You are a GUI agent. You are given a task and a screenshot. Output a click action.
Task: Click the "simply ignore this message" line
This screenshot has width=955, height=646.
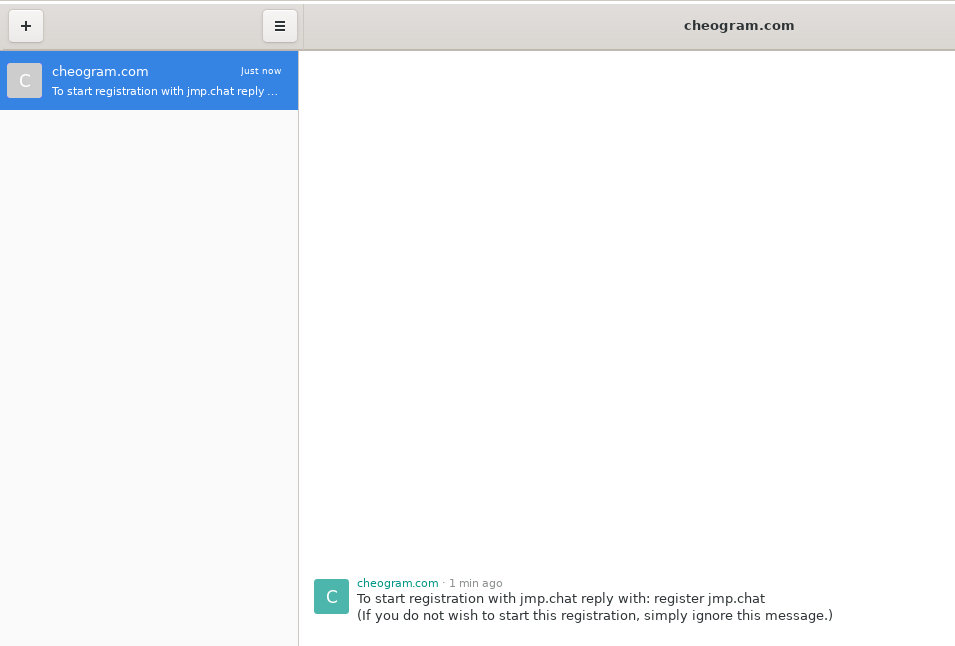click(x=594, y=616)
